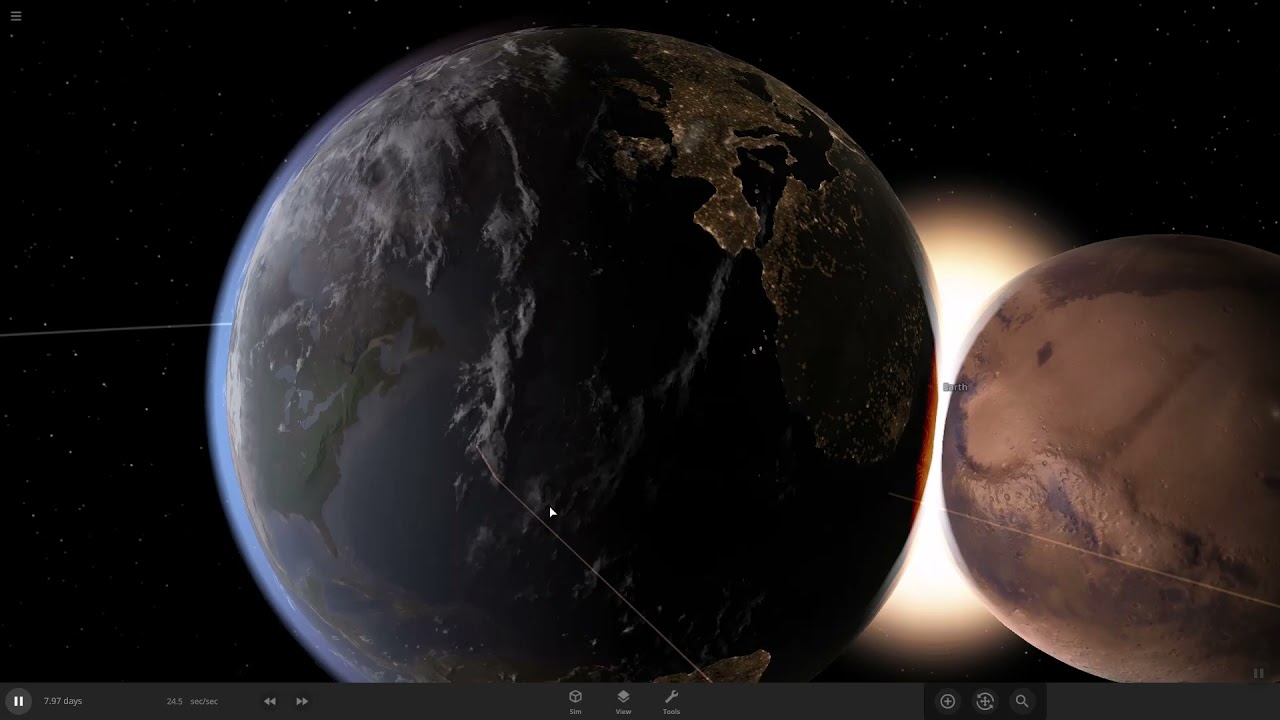This screenshot has height=720, width=1280.
Task: Open the Sim menu
Action: 575,701
